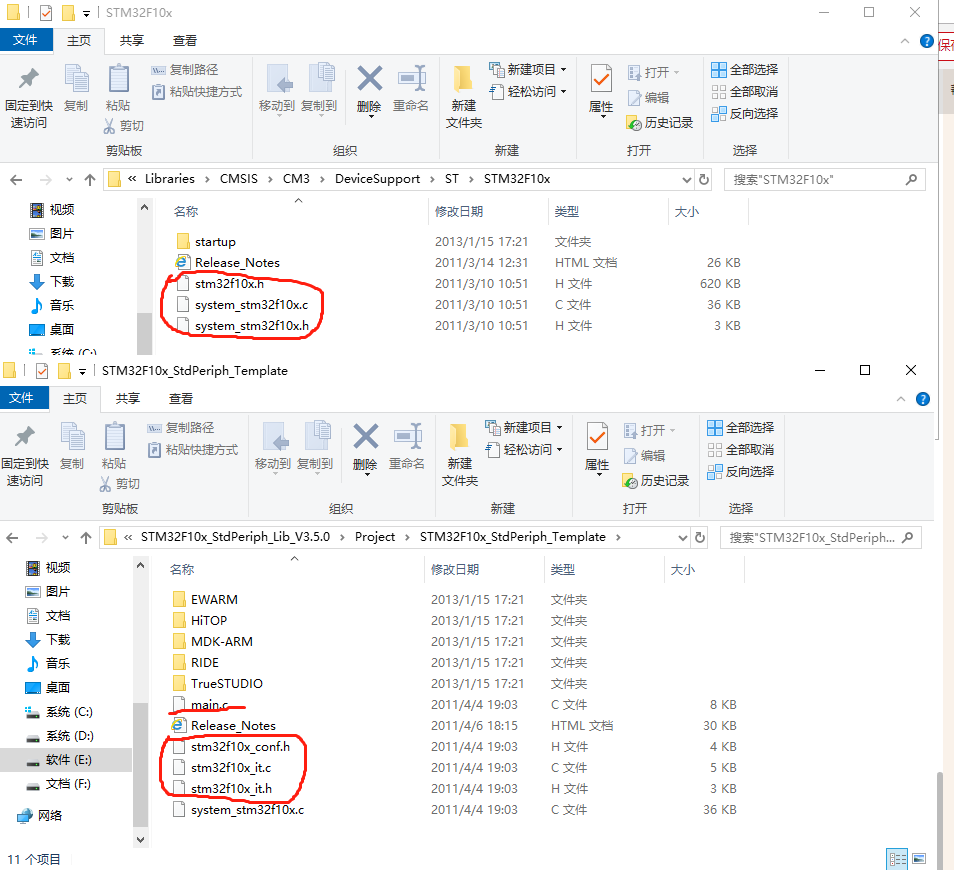Click Back arrow in top window navigation
Viewport: 954px width, 870px height.
click(x=16, y=179)
